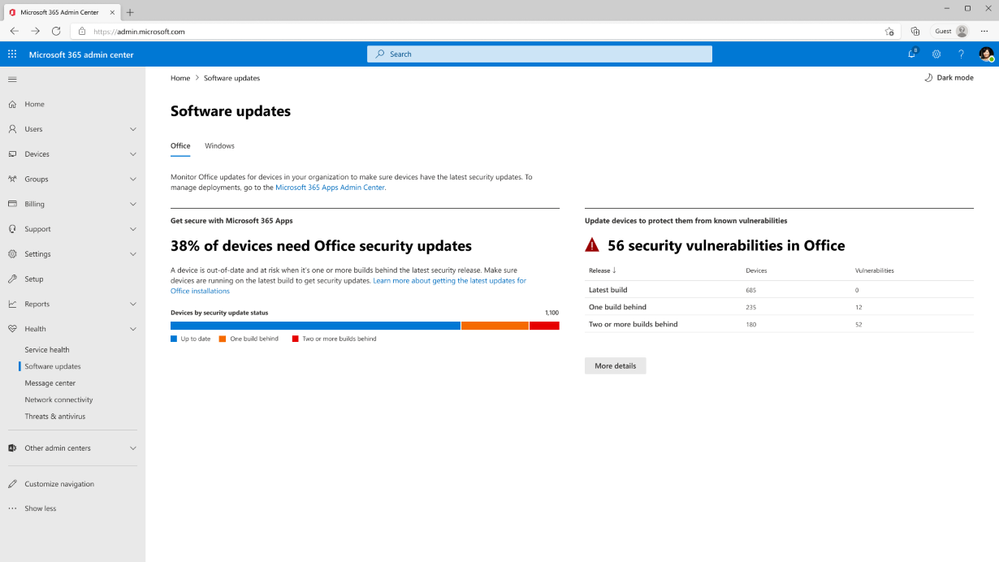Screen dimensions: 999x562
Task: Open help question mark icon
Action: pyautogui.click(x=961, y=54)
